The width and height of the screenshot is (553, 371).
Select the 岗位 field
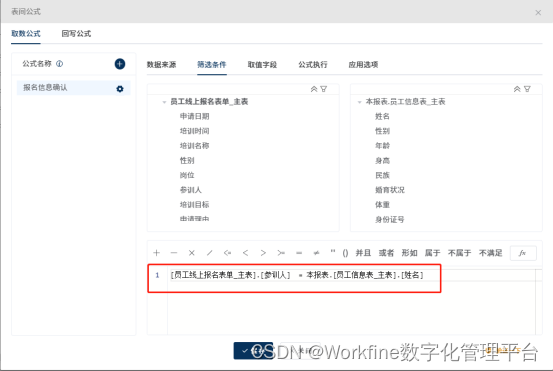tap(187, 175)
